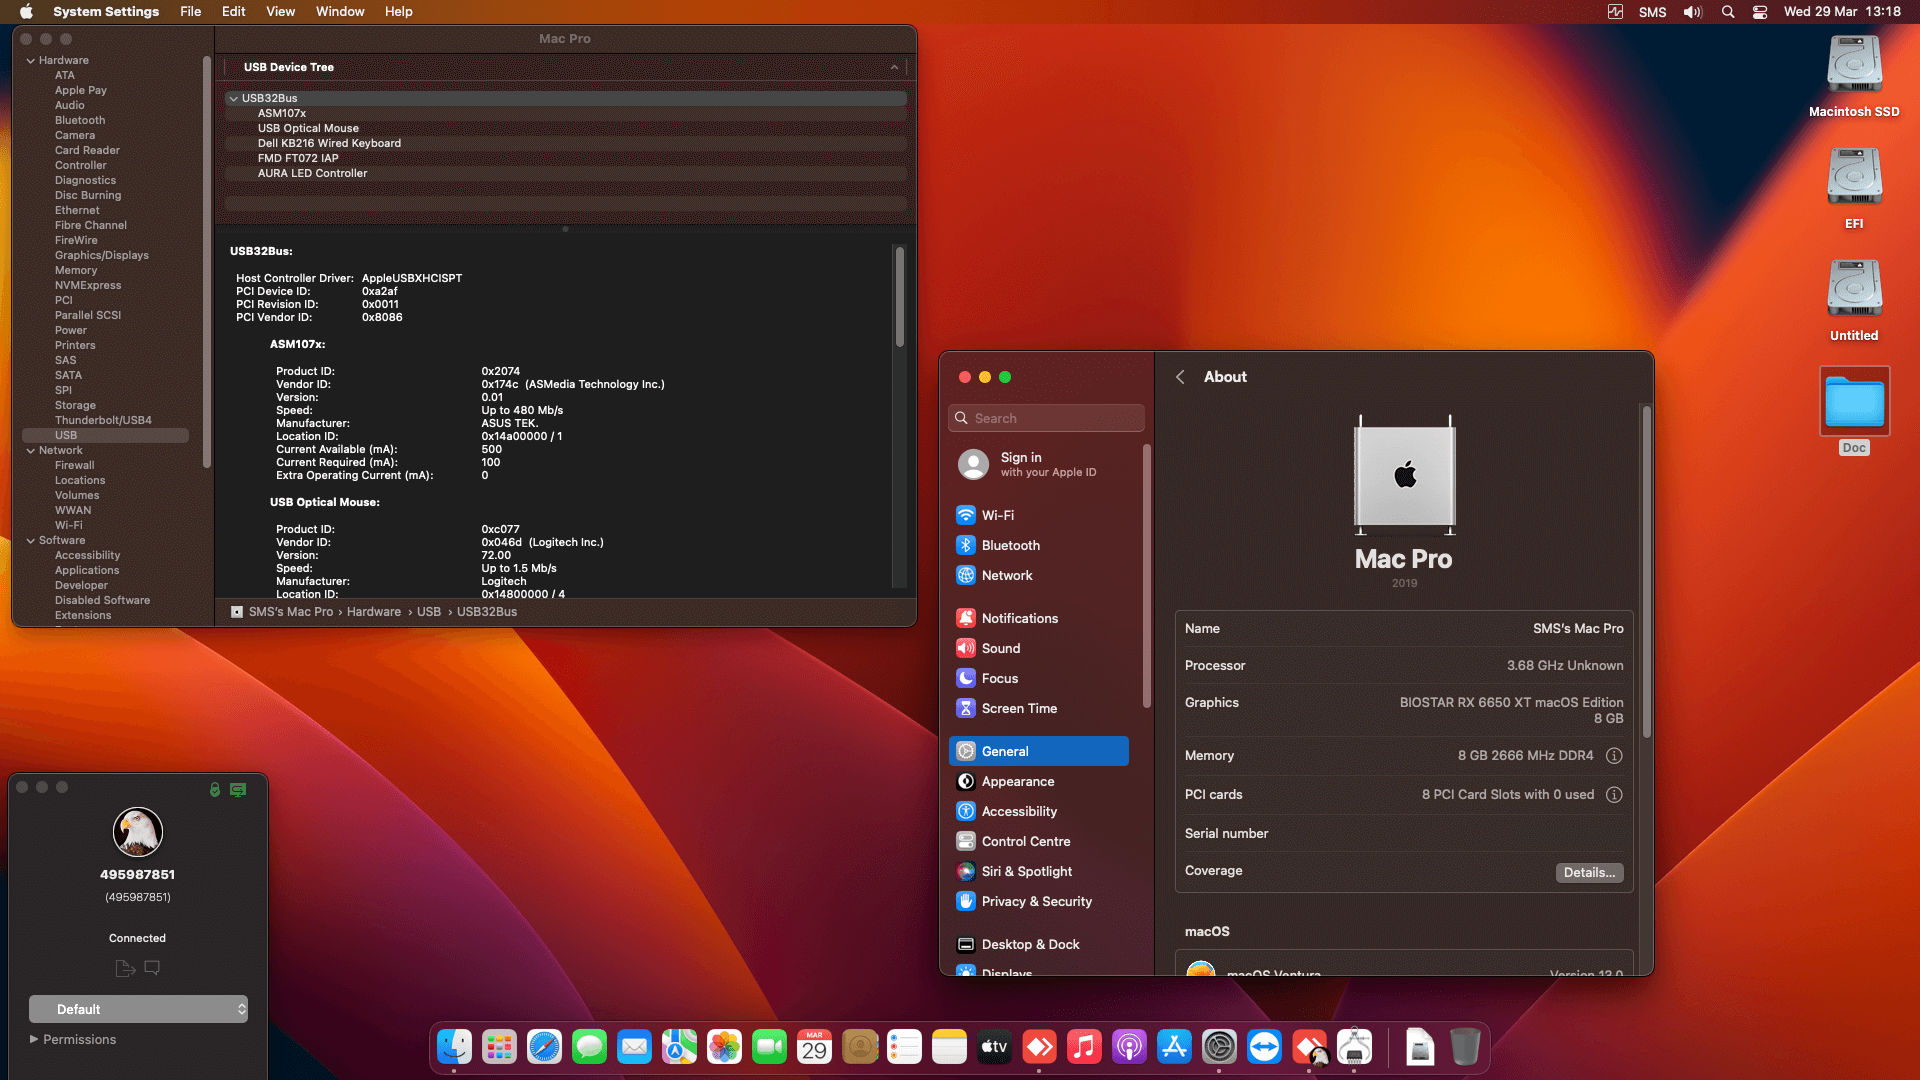
Task: Open chat in the AnyDesk session window
Action: 151,967
